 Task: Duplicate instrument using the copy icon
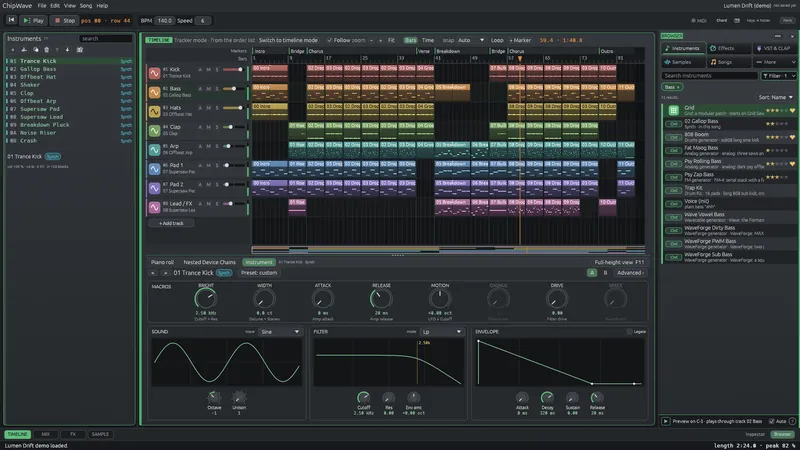tap(35, 50)
